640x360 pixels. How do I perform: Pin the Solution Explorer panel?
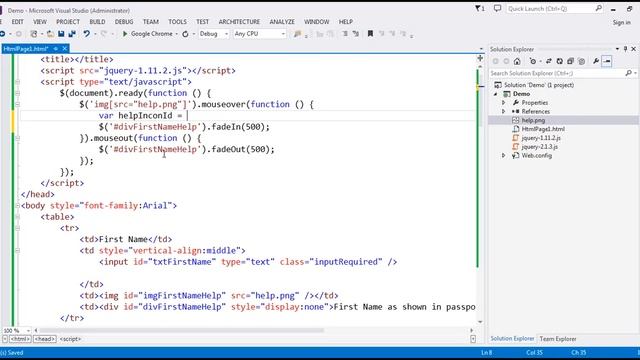pos(625,49)
